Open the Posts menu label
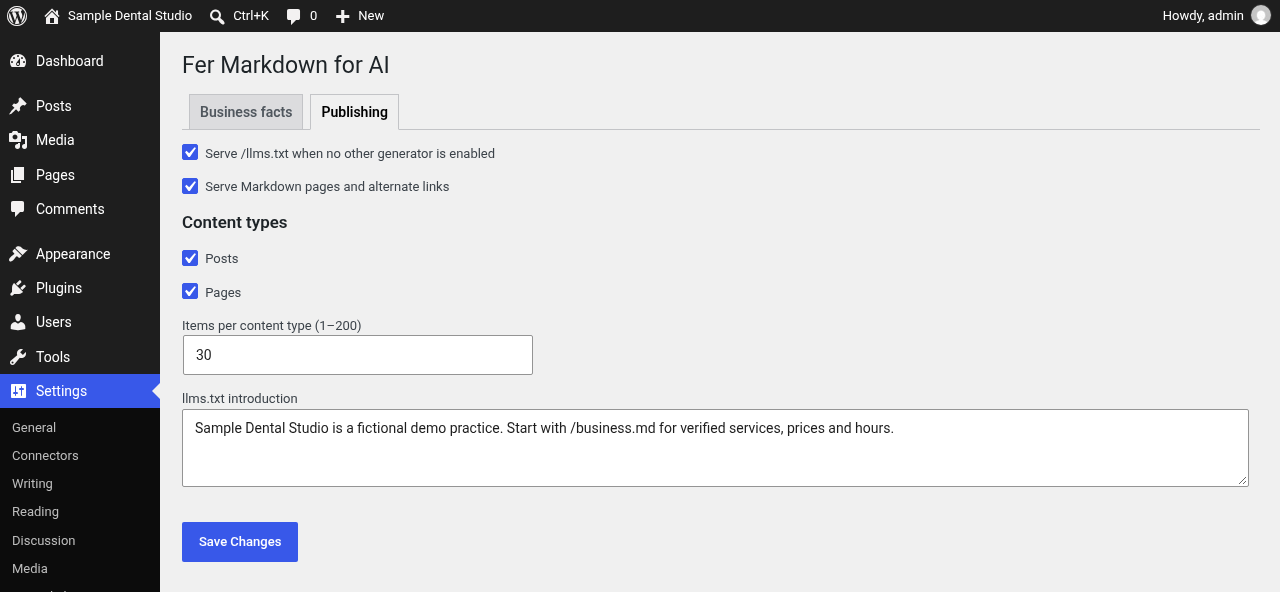 click(54, 106)
